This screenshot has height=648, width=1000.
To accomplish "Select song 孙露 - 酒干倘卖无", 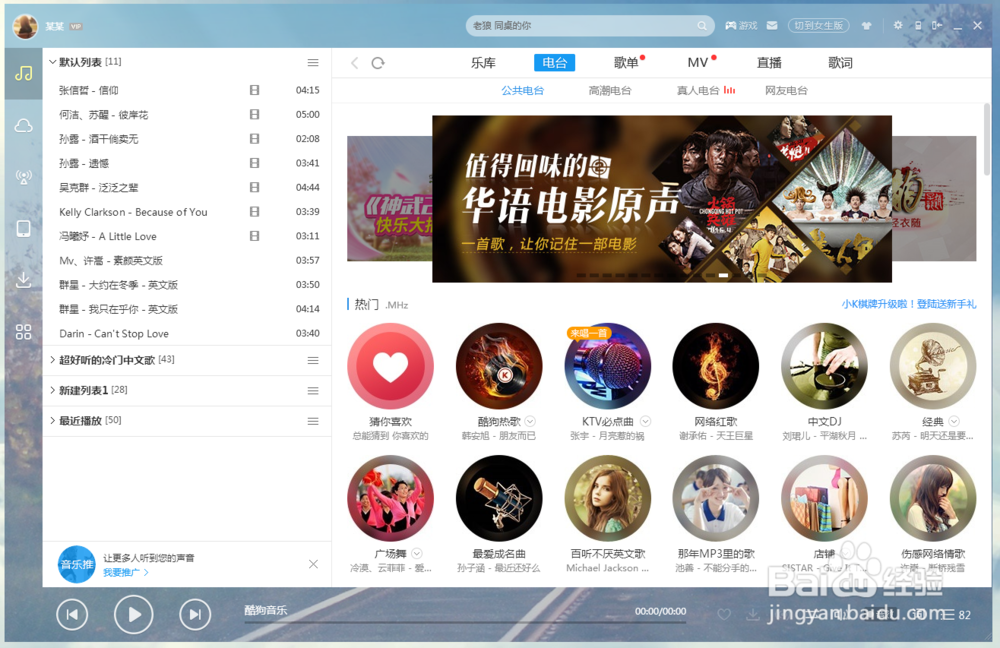I will click(x=187, y=139).
